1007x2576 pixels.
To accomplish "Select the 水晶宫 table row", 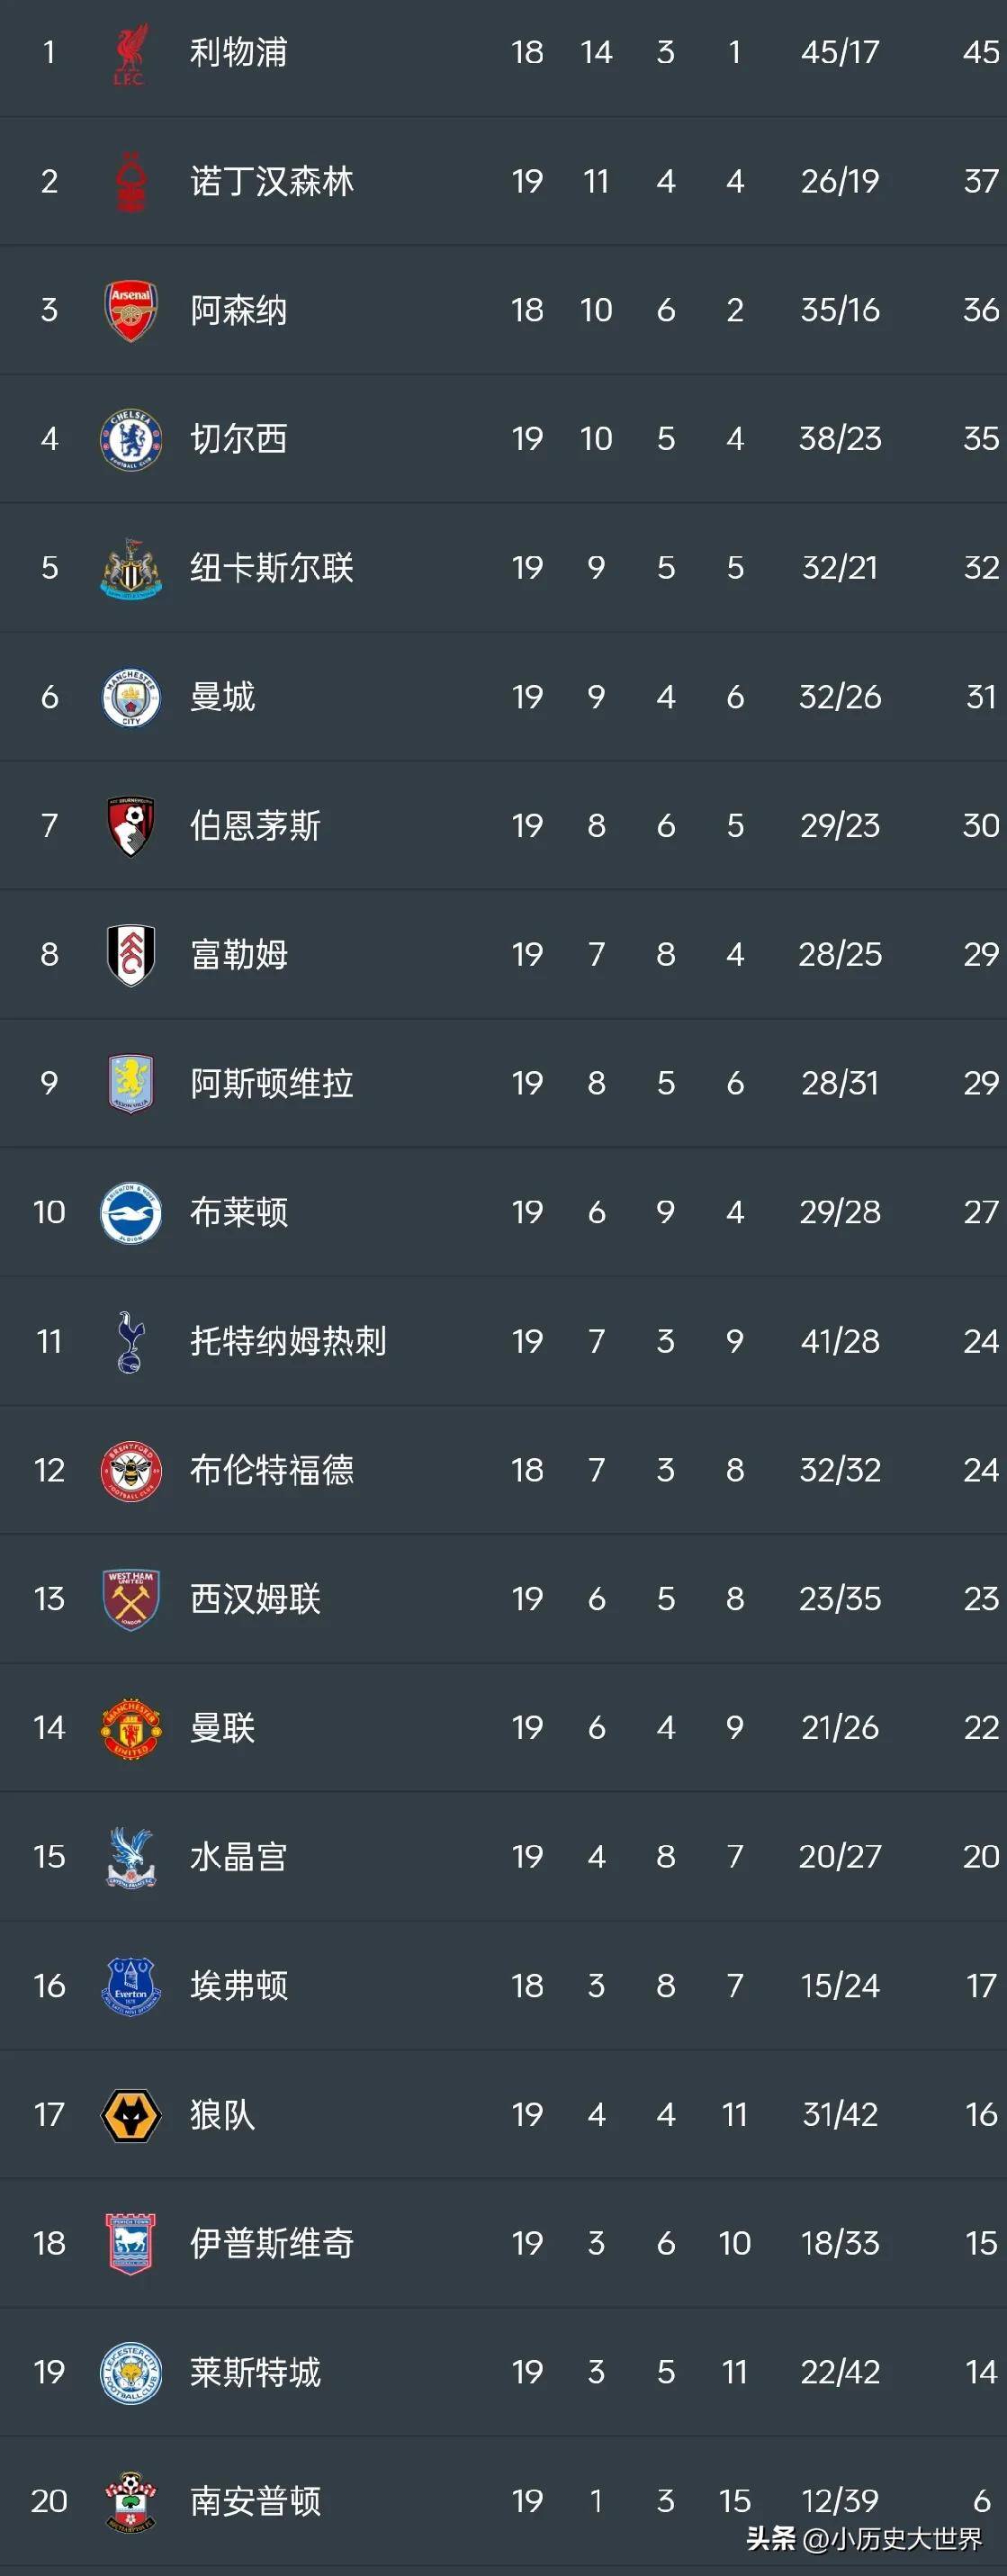I will coord(500,1857).
